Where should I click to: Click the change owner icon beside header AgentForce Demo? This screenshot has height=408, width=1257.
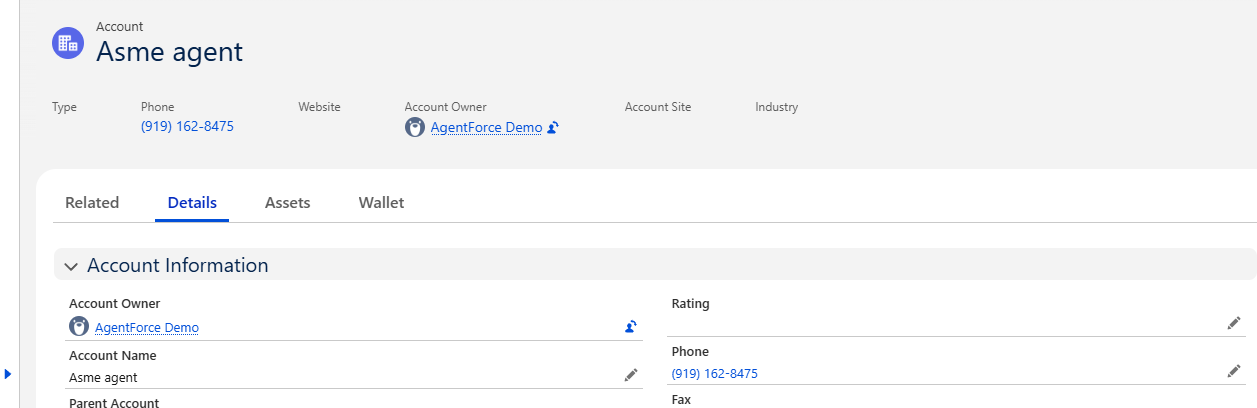(x=553, y=128)
